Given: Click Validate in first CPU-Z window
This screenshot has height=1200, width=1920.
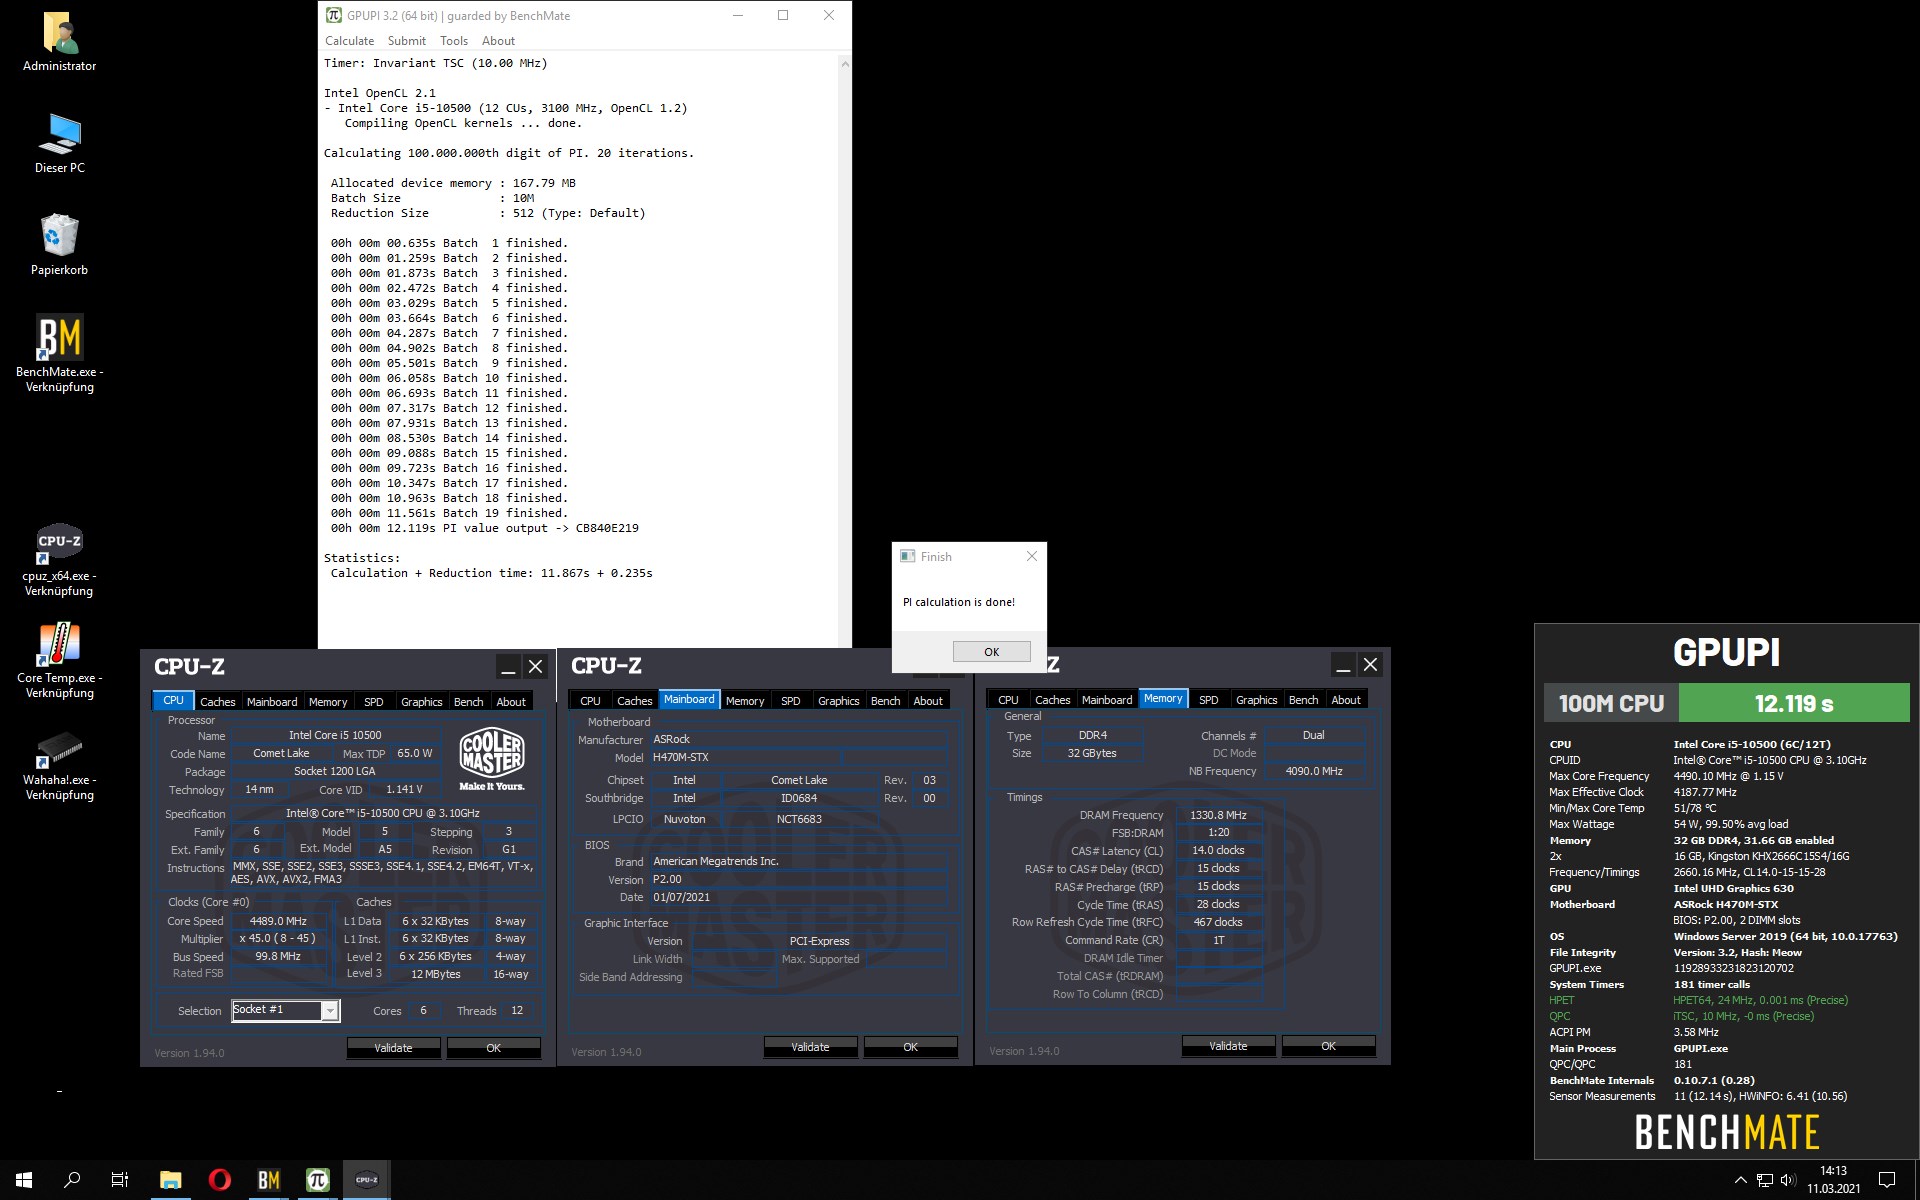Looking at the screenshot, I should coord(393,1047).
